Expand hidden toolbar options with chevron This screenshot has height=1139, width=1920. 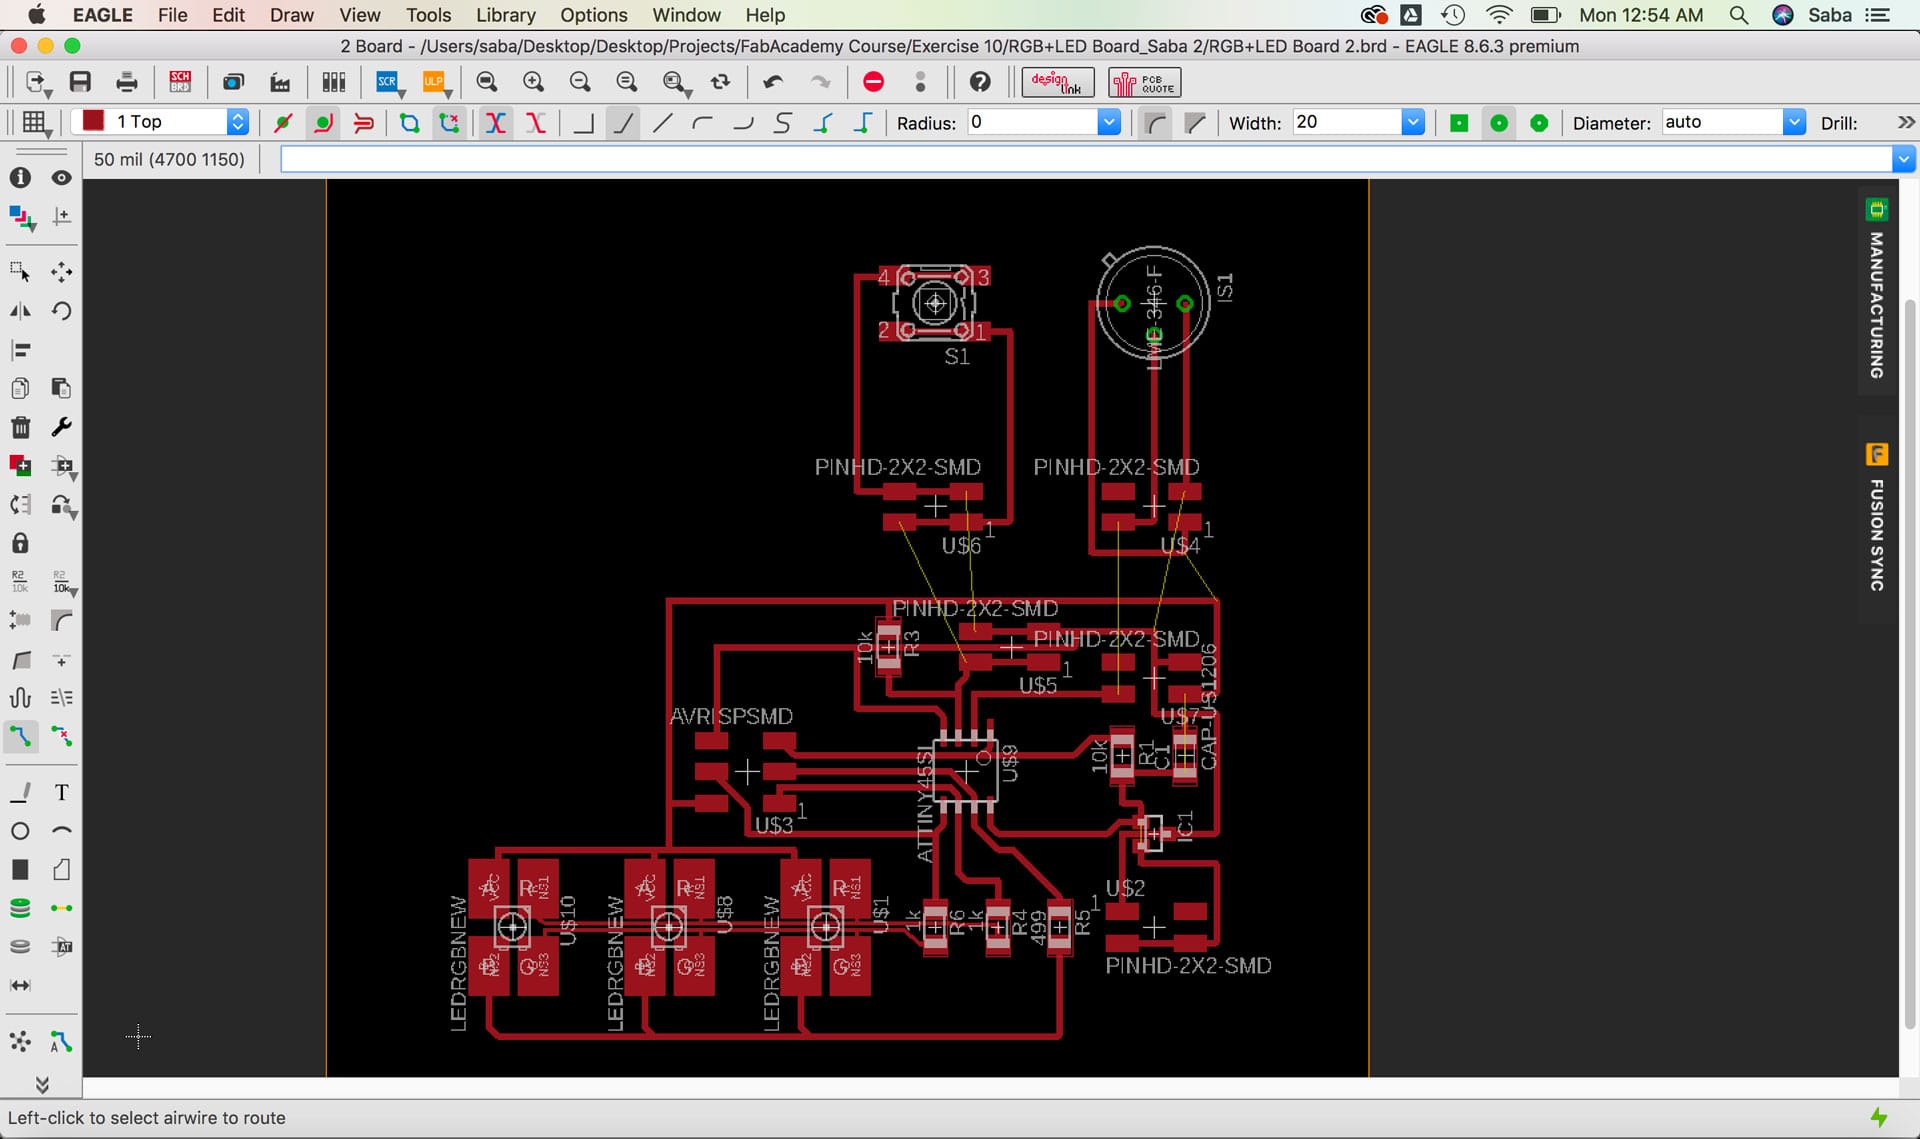(x=1906, y=122)
